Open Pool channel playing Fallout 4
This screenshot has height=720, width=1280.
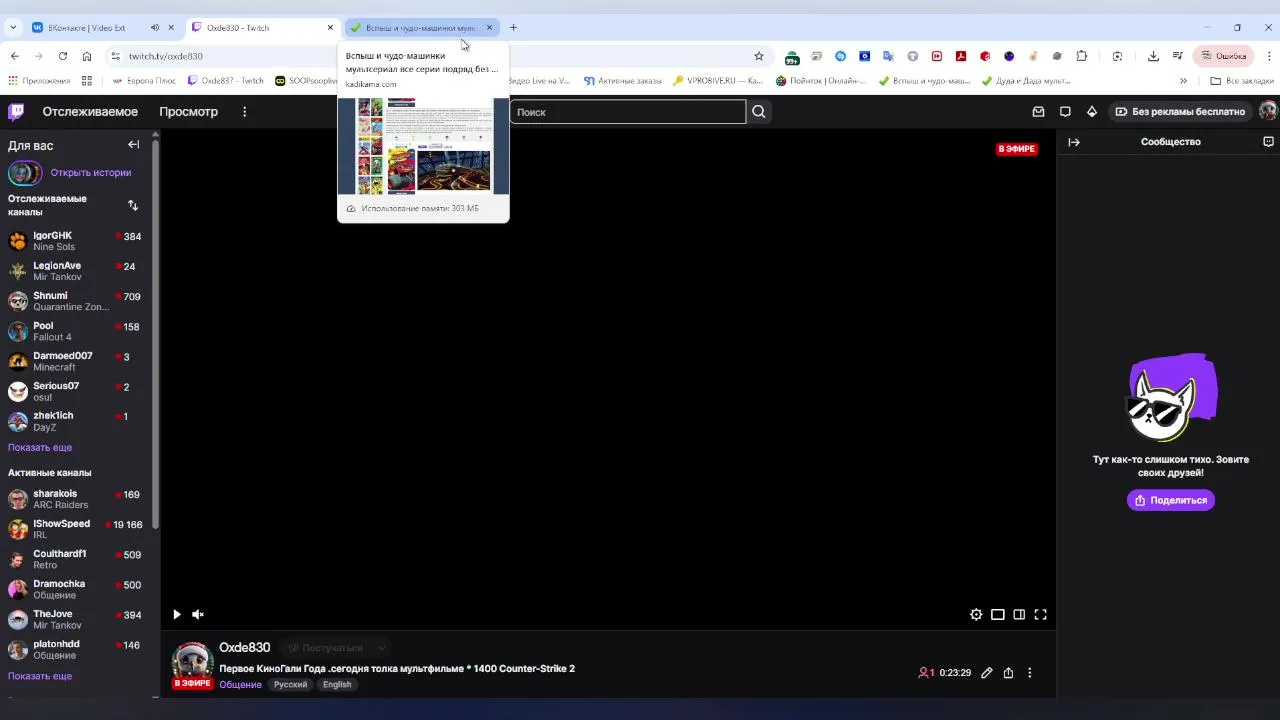click(x=75, y=331)
